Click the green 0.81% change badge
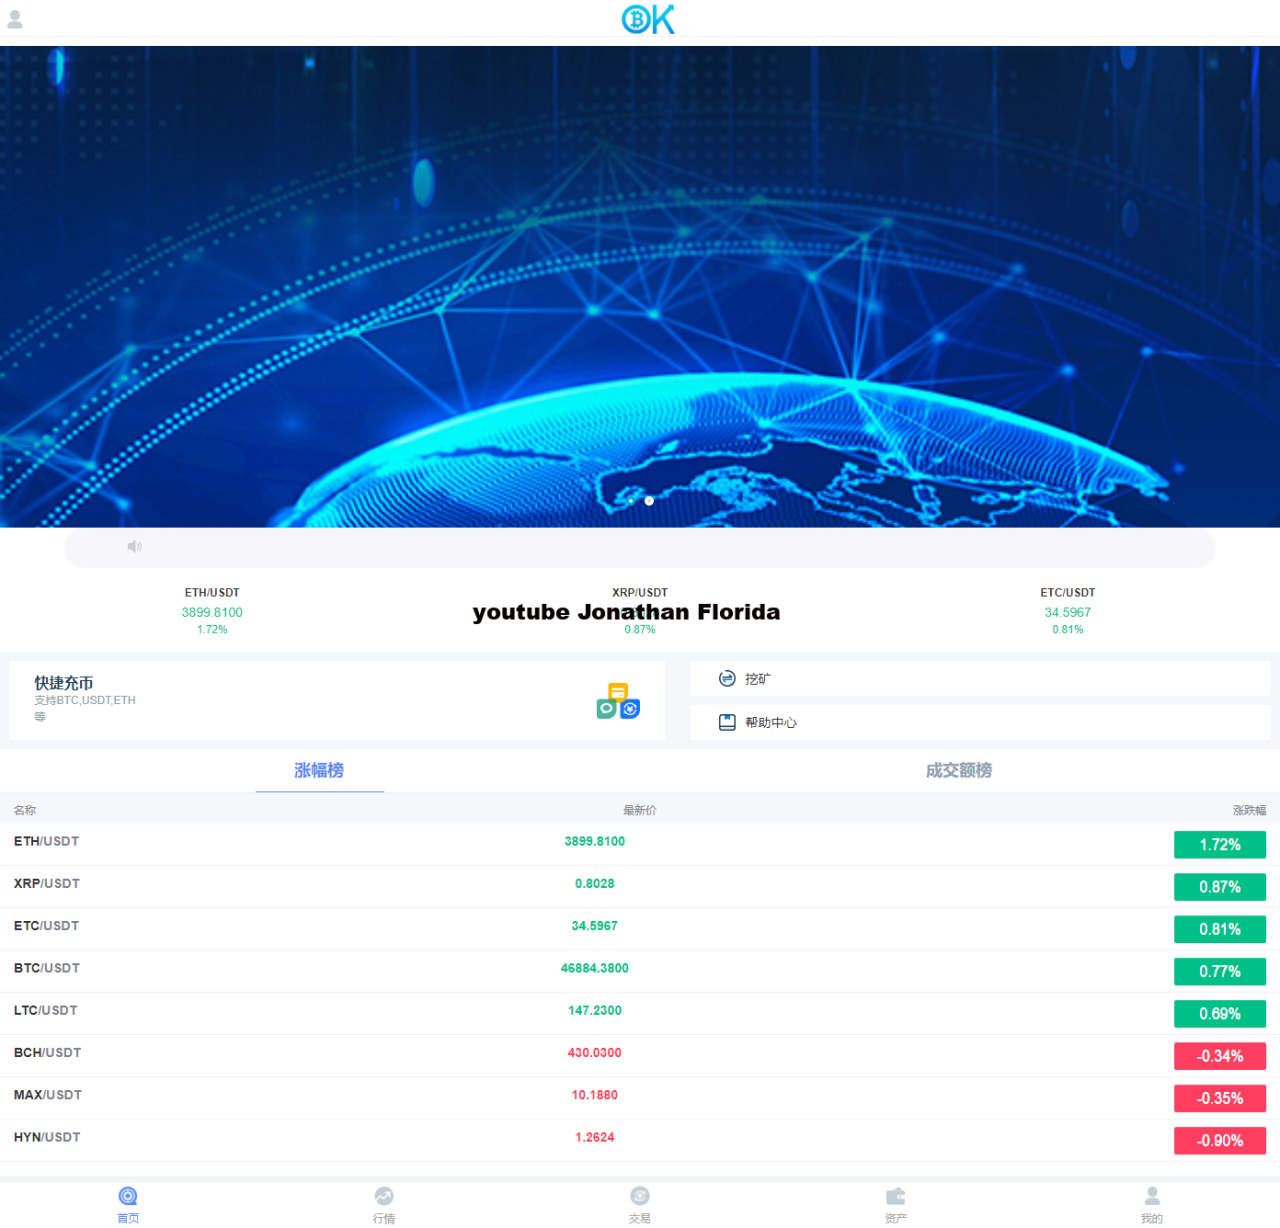Screen dimensions: 1280x1228 1220,929
